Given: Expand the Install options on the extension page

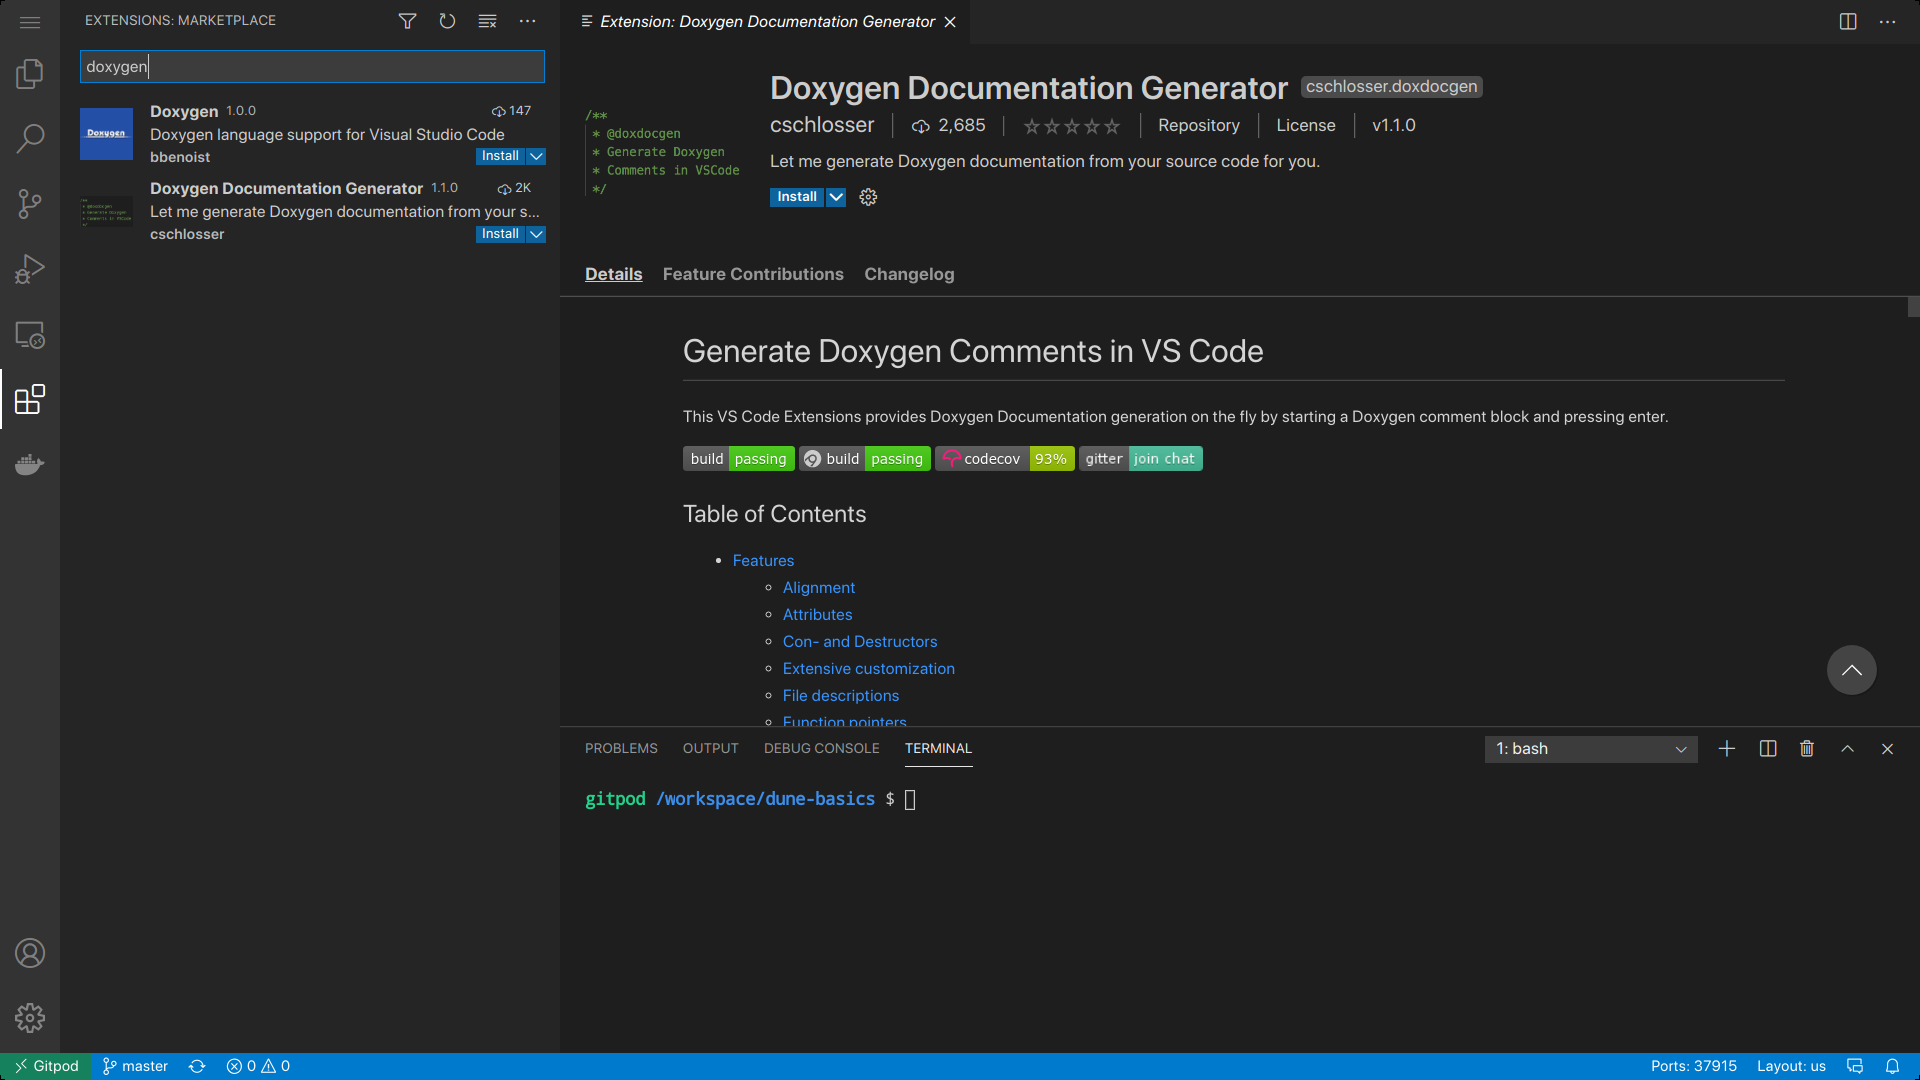Looking at the screenshot, I should (x=836, y=197).
